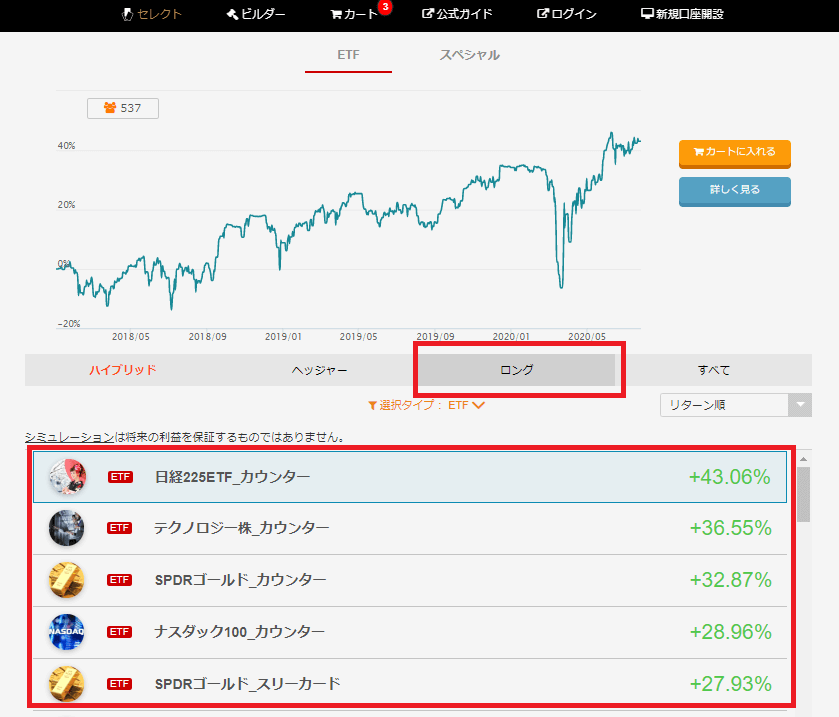The image size is (839, 717).
Task: Expand the 選択タイプ ETF filter
Action: (427, 405)
